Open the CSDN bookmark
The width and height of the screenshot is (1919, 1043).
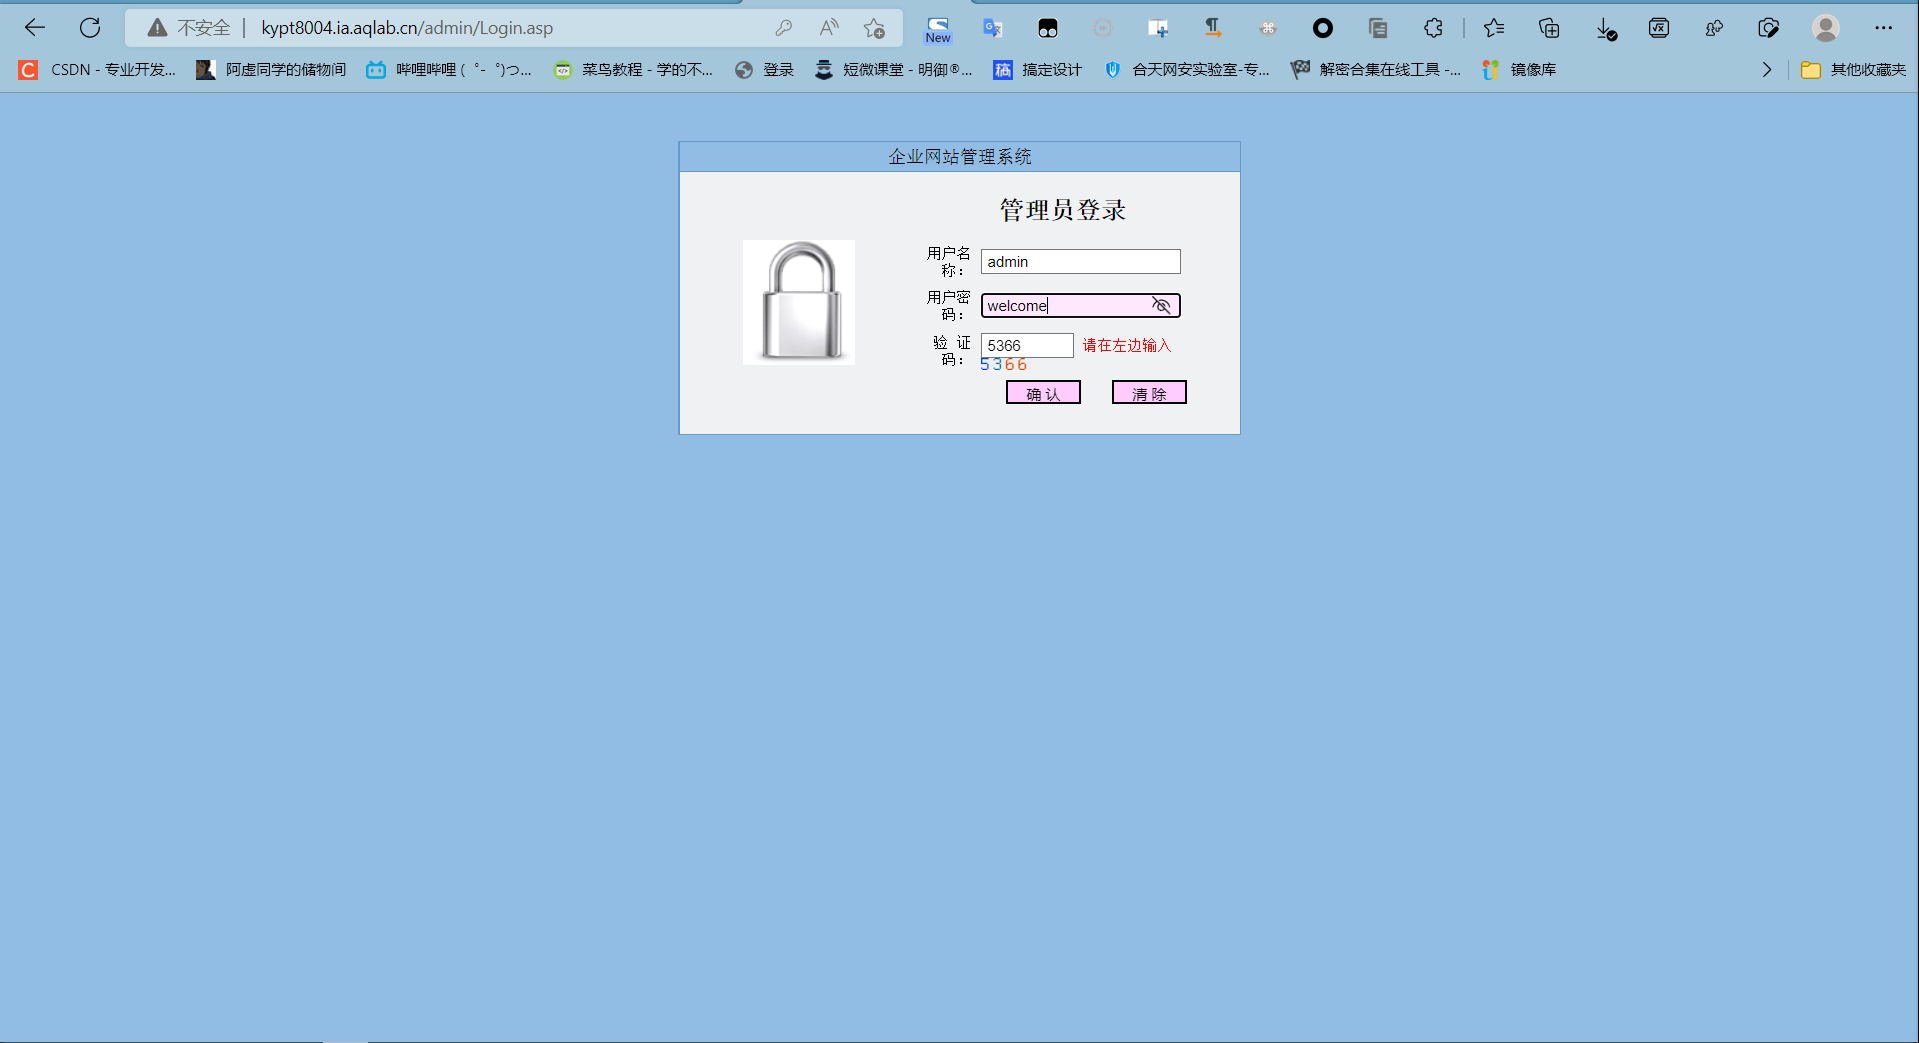click(x=97, y=69)
